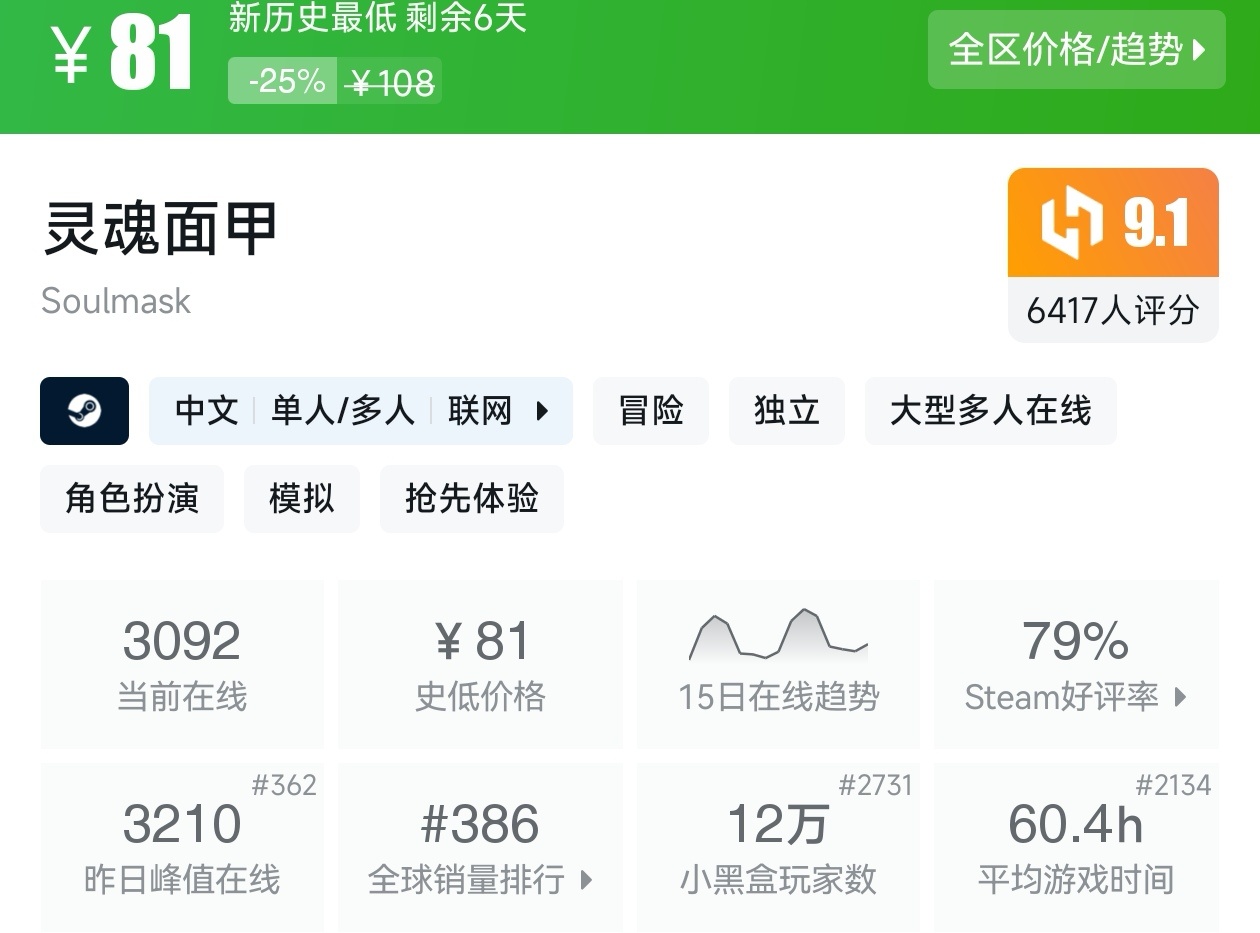Tap the large ¥81 current price
The width and height of the screenshot is (1260, 933).
pos(122,54)
